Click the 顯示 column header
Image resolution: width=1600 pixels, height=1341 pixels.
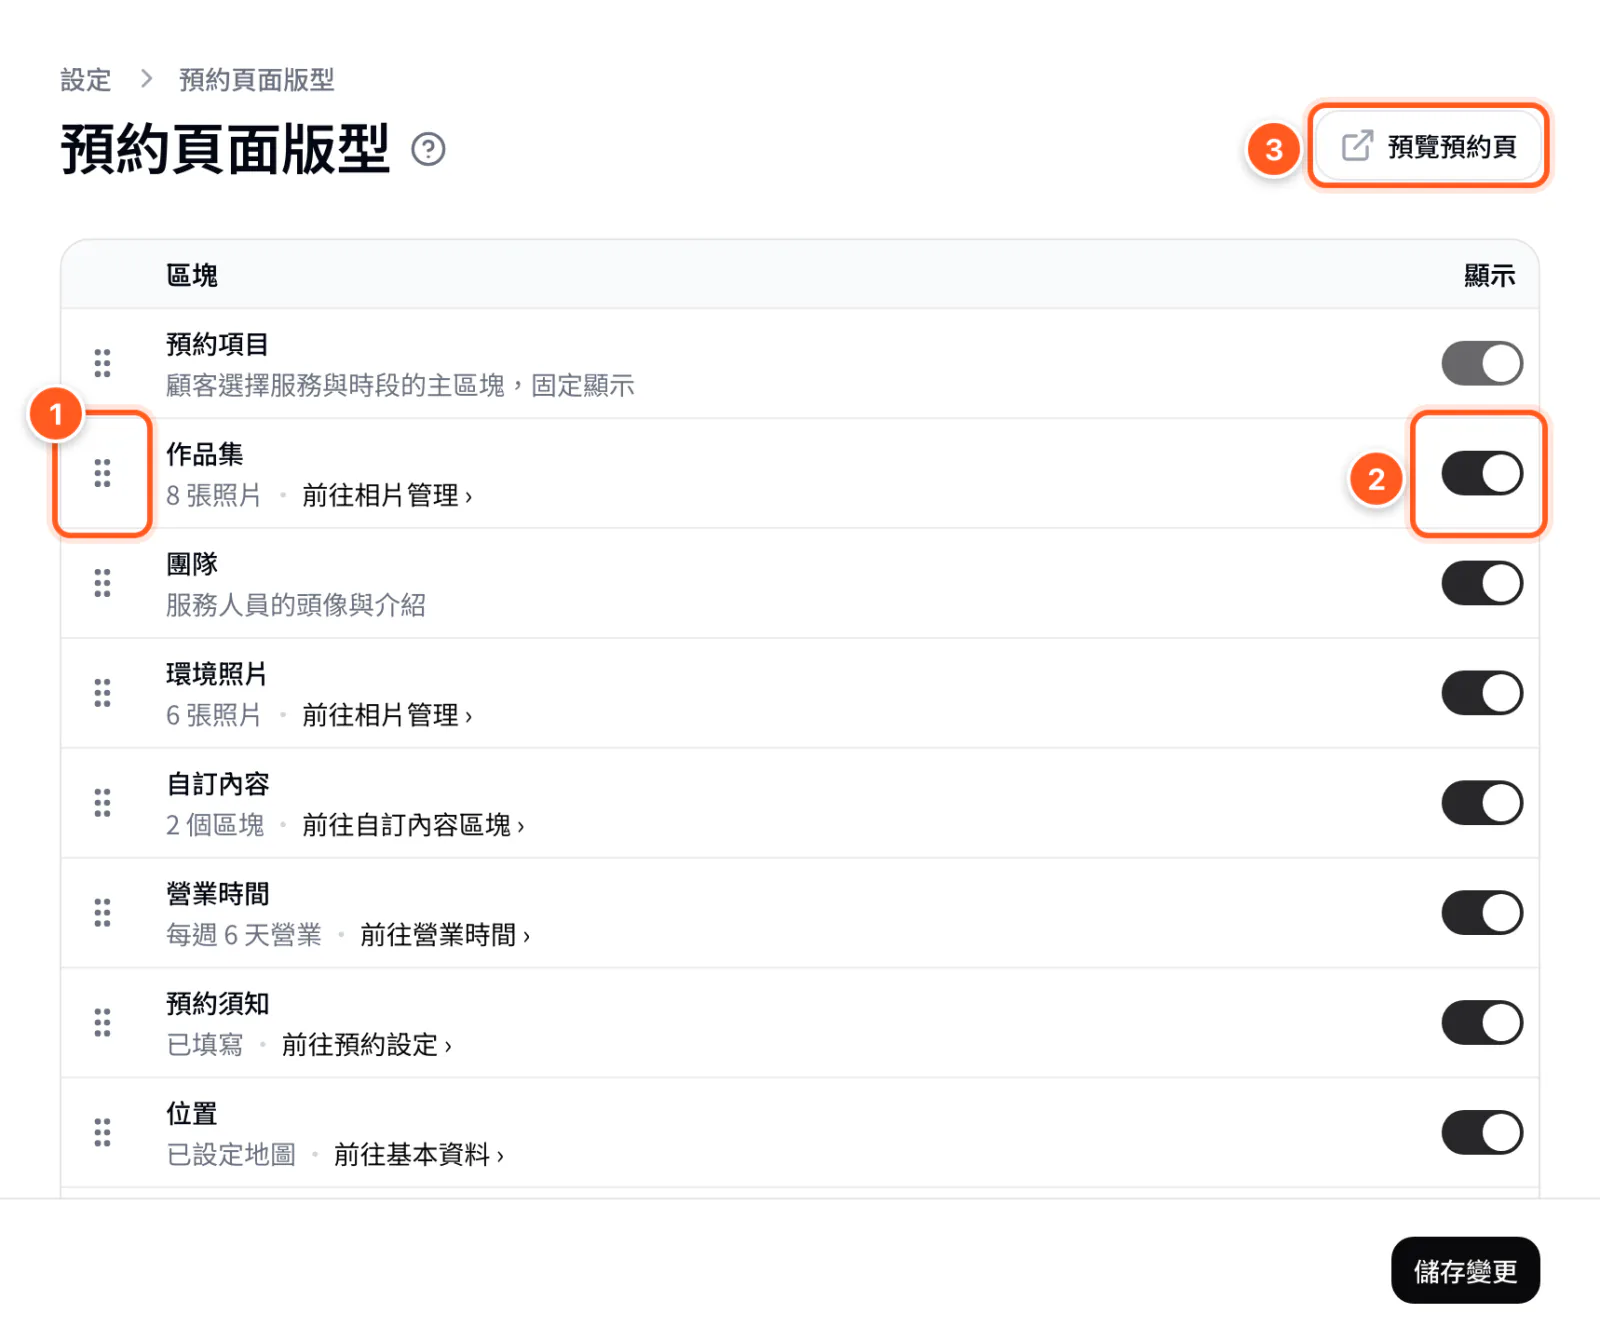click(1490, 275)
